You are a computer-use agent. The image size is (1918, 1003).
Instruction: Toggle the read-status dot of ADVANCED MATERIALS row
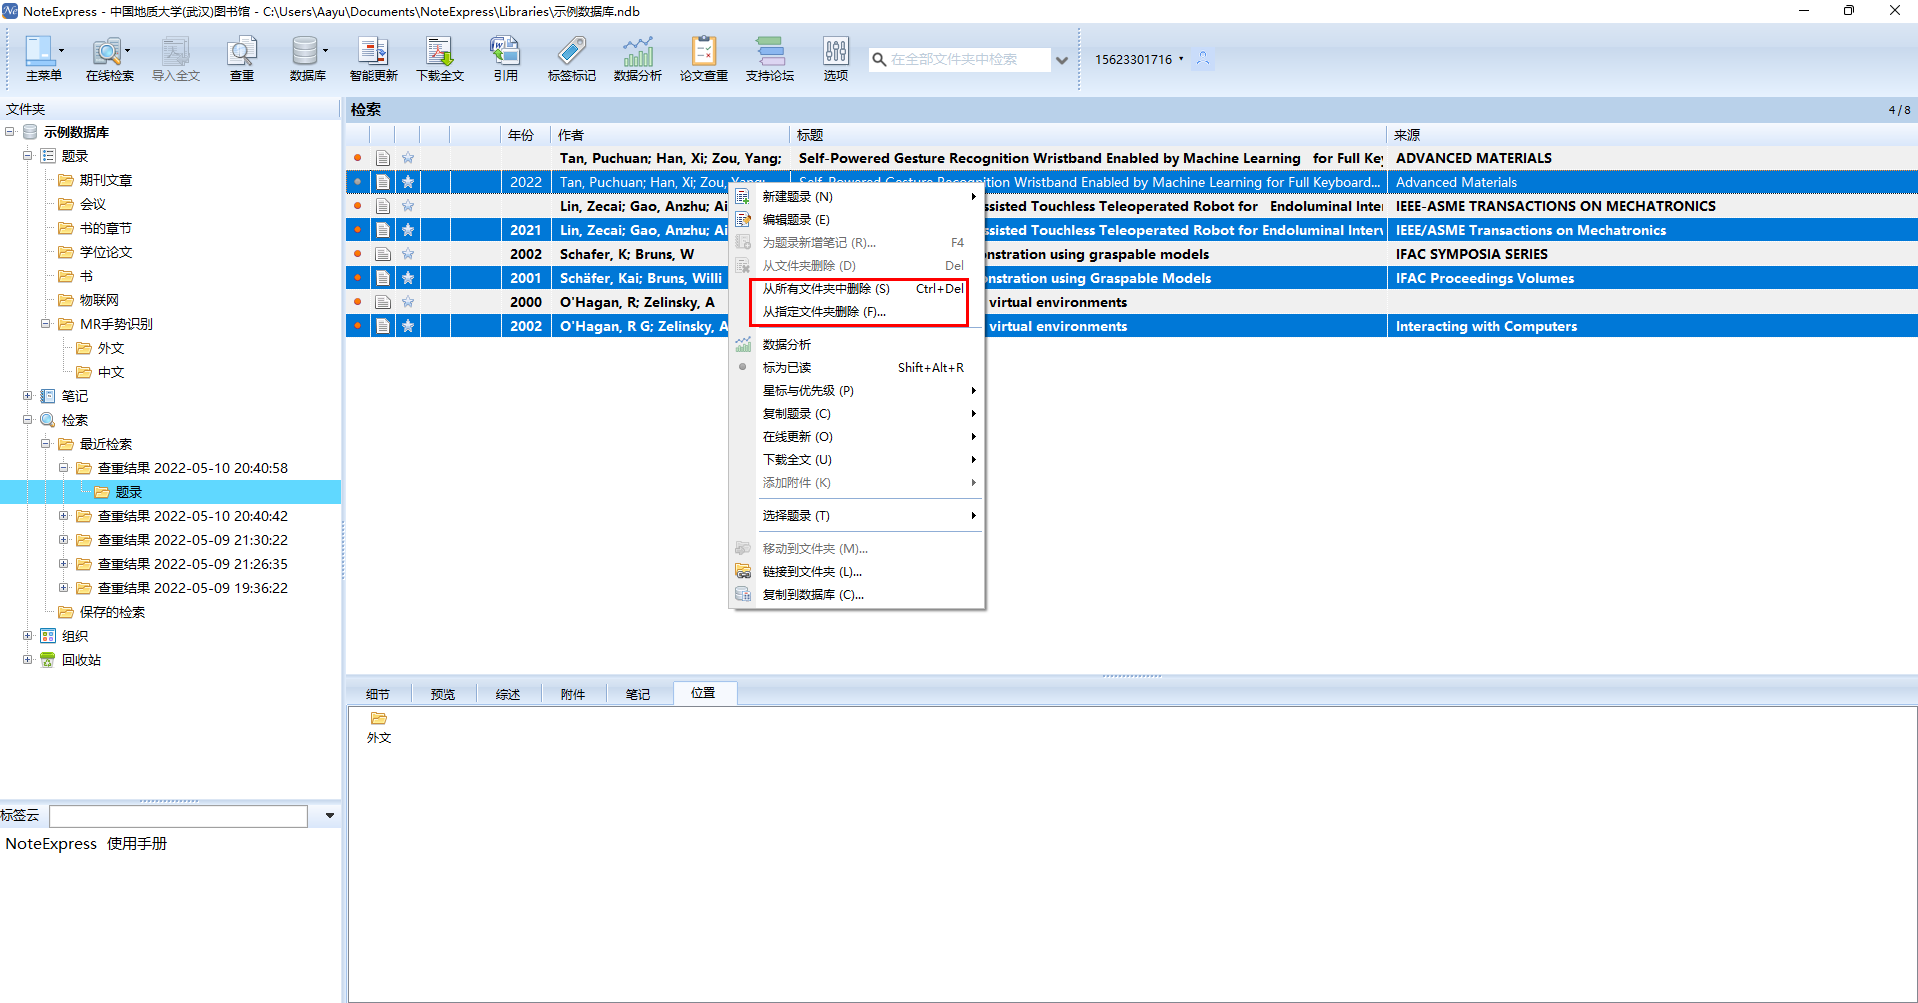coord(358,158)
